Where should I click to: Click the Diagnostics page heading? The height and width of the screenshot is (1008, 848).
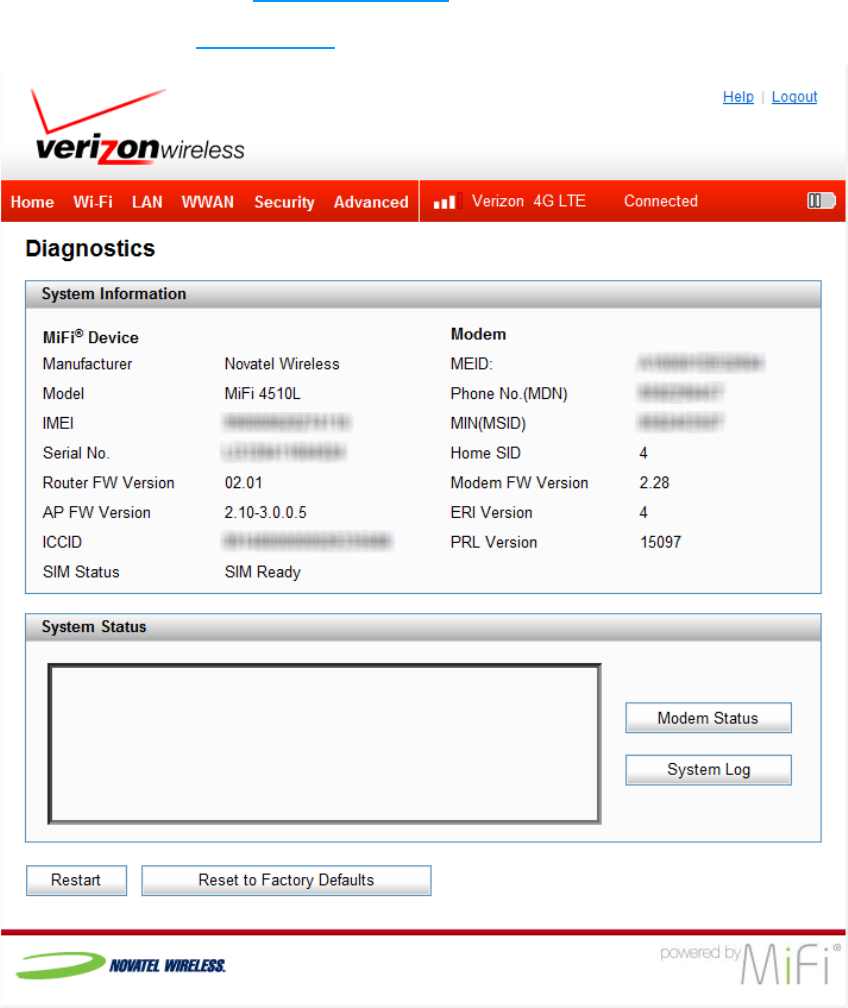tap(90, 249)
